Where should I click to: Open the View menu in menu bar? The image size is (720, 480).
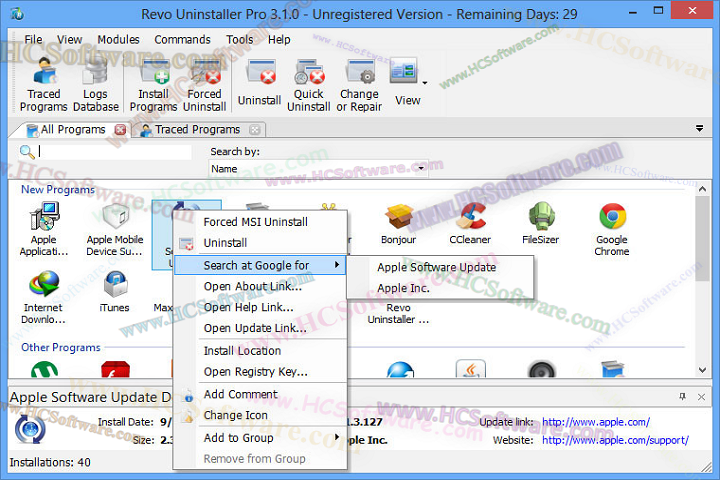pos(69,40)
